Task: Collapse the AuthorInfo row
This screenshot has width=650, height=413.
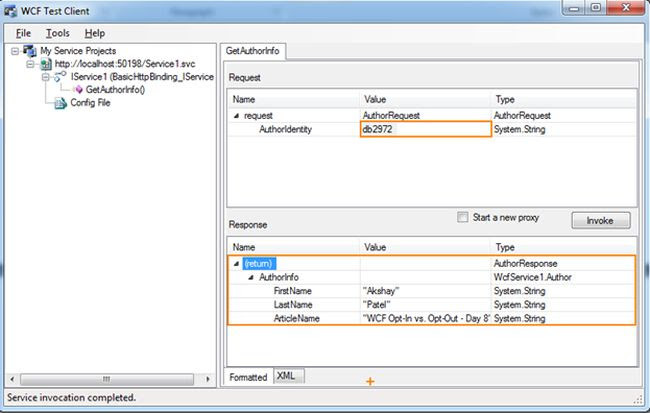Action: [x=251, y=277]
